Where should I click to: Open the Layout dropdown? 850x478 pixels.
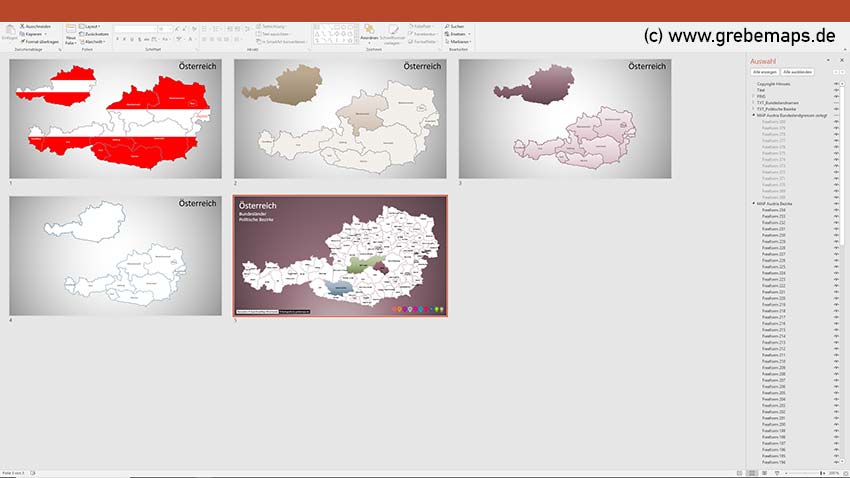(x=92, y=26)
